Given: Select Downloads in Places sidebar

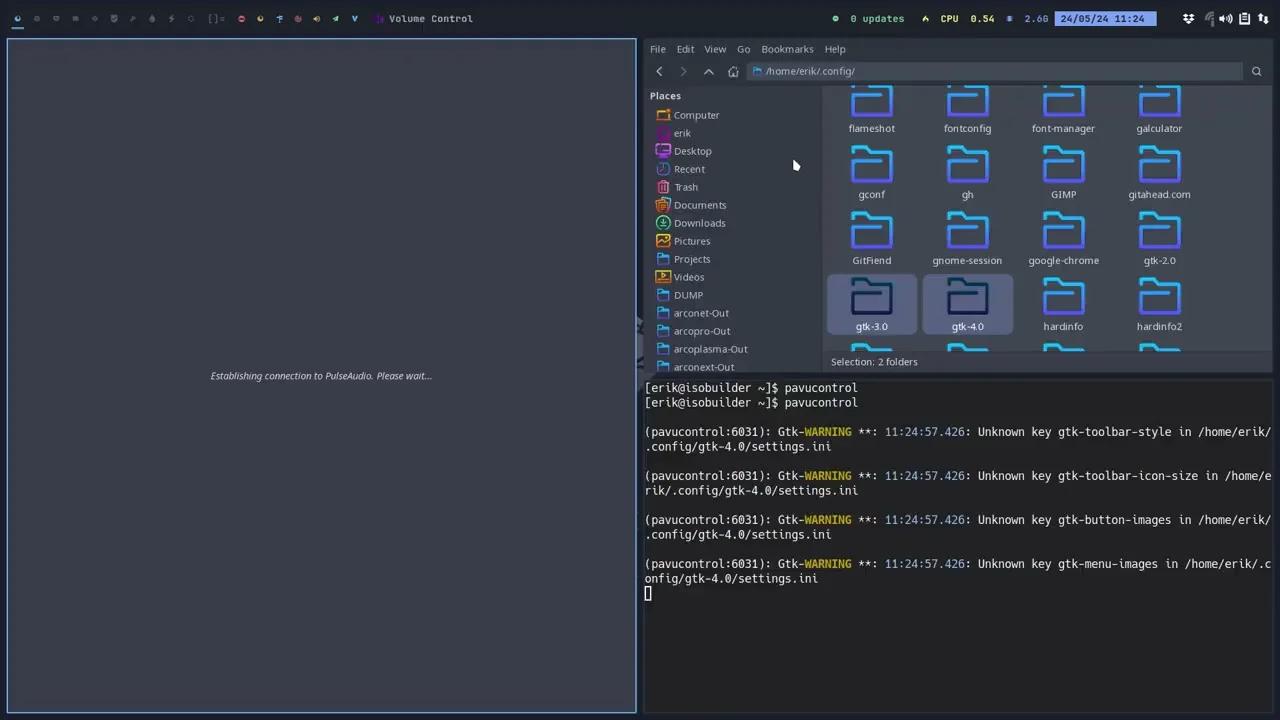Looking at the screenshot, I should 699,223.
